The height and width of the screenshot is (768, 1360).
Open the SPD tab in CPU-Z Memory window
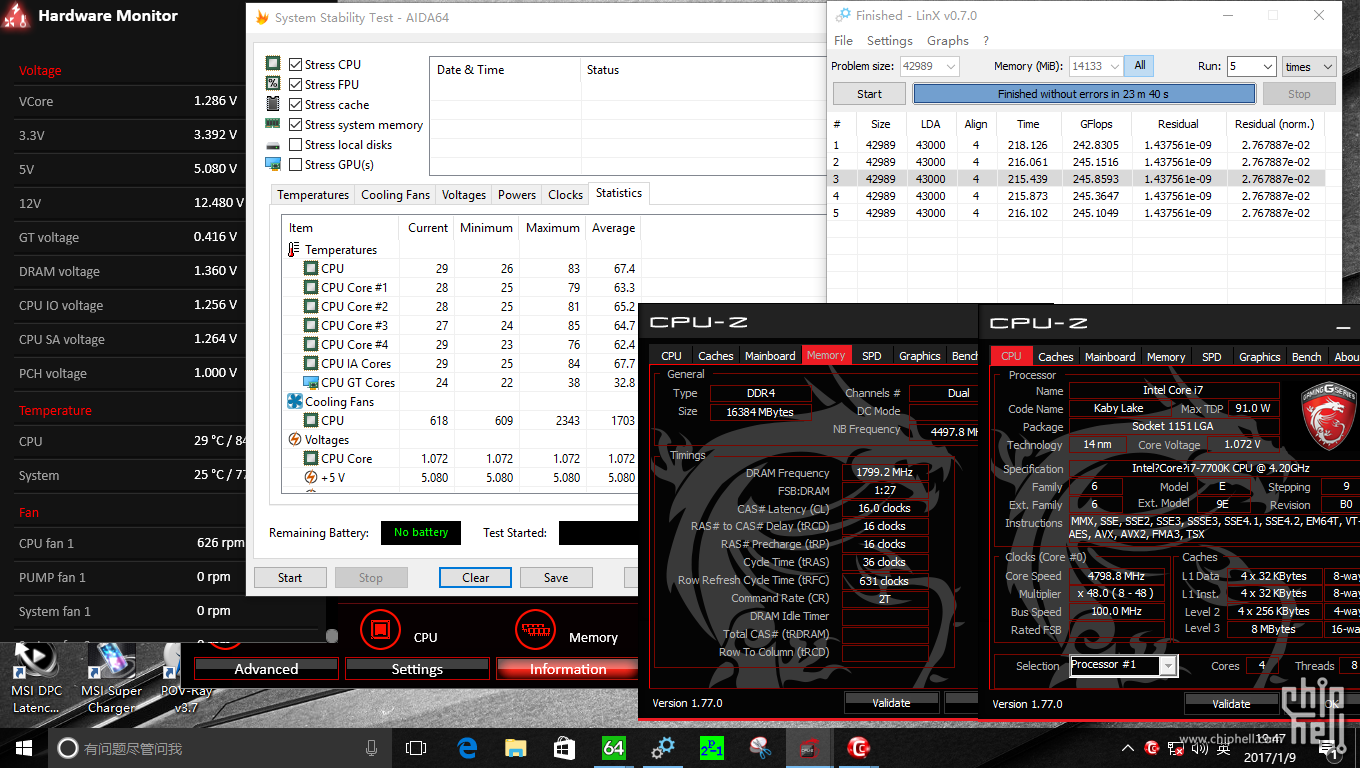[871, 355]
